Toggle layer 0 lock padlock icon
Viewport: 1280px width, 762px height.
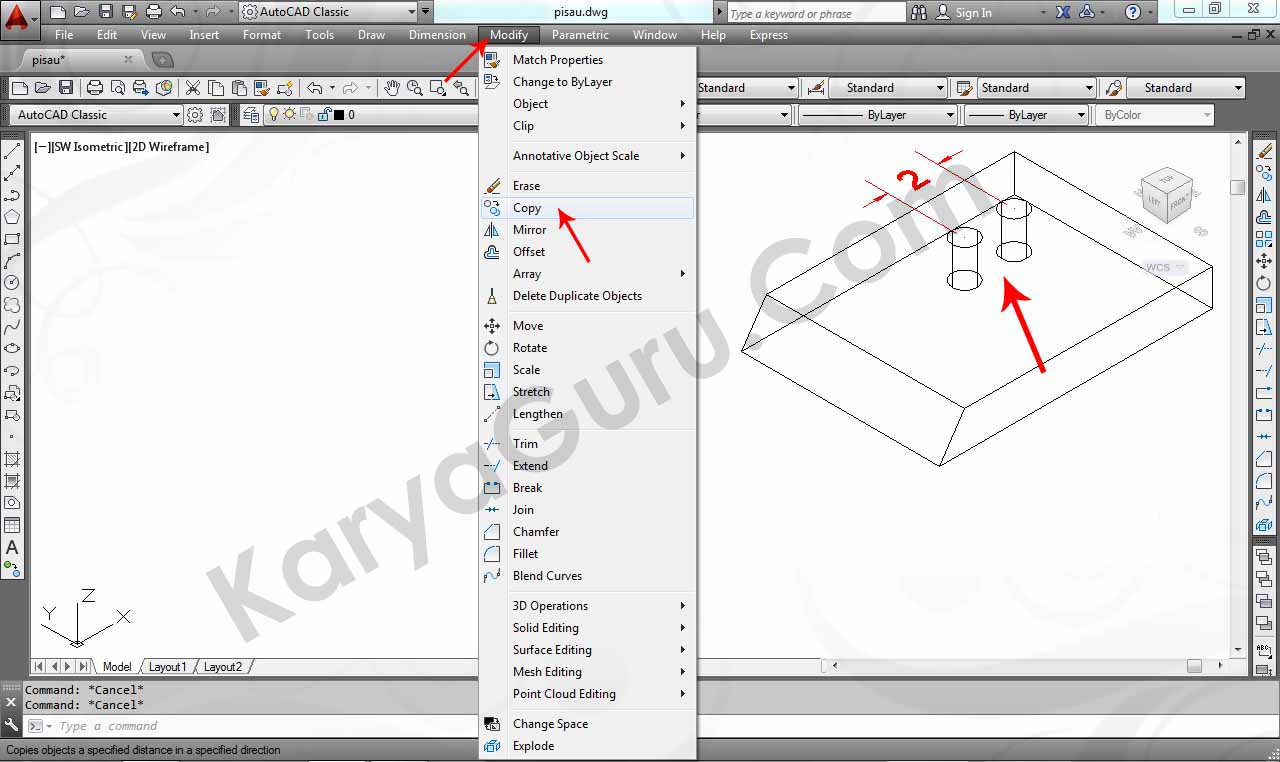[323, 115]
